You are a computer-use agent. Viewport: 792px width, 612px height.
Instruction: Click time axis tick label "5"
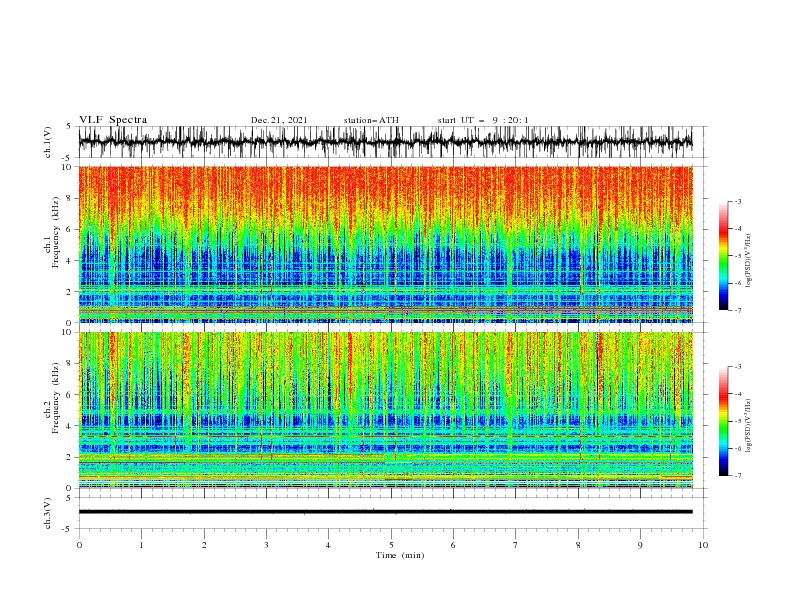(391, 545)
